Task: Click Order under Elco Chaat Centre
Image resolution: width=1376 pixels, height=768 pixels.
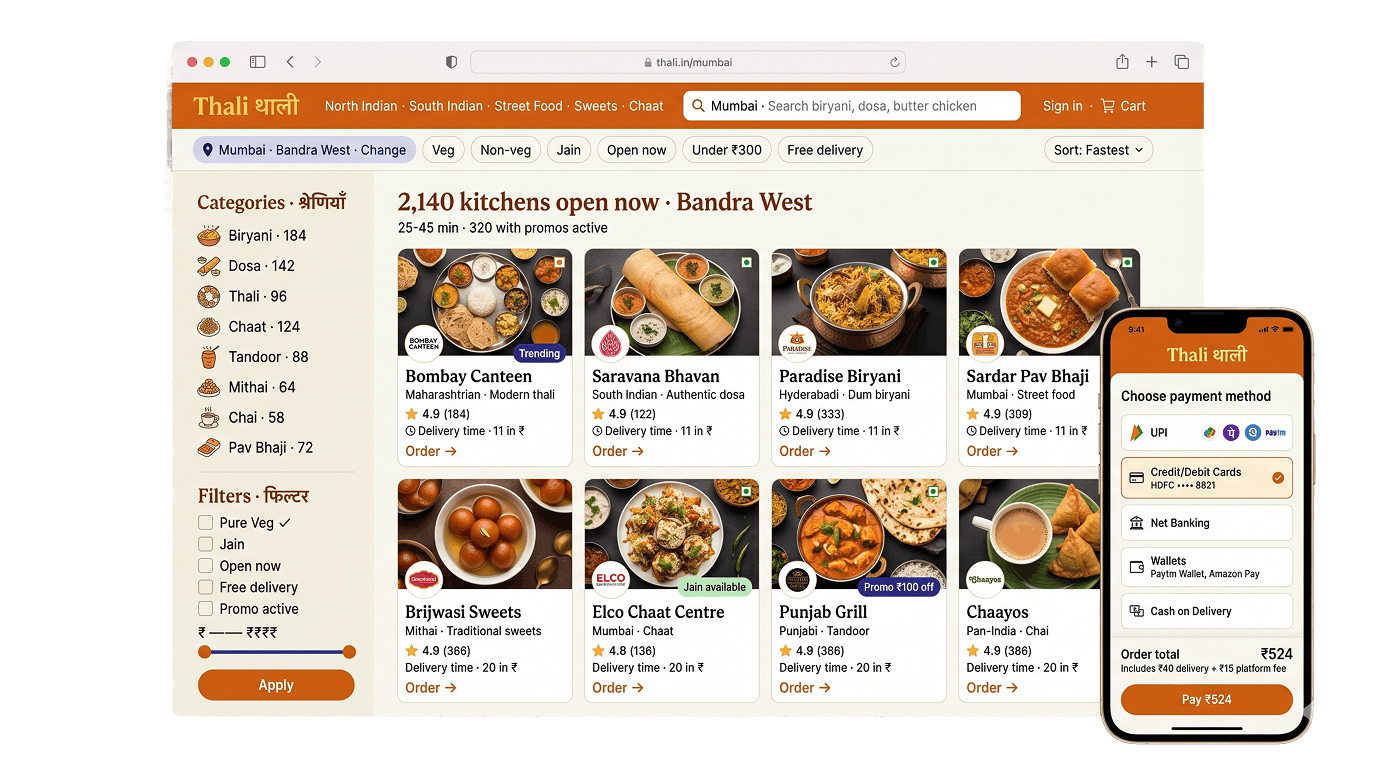Action: [x=618, y=687]
